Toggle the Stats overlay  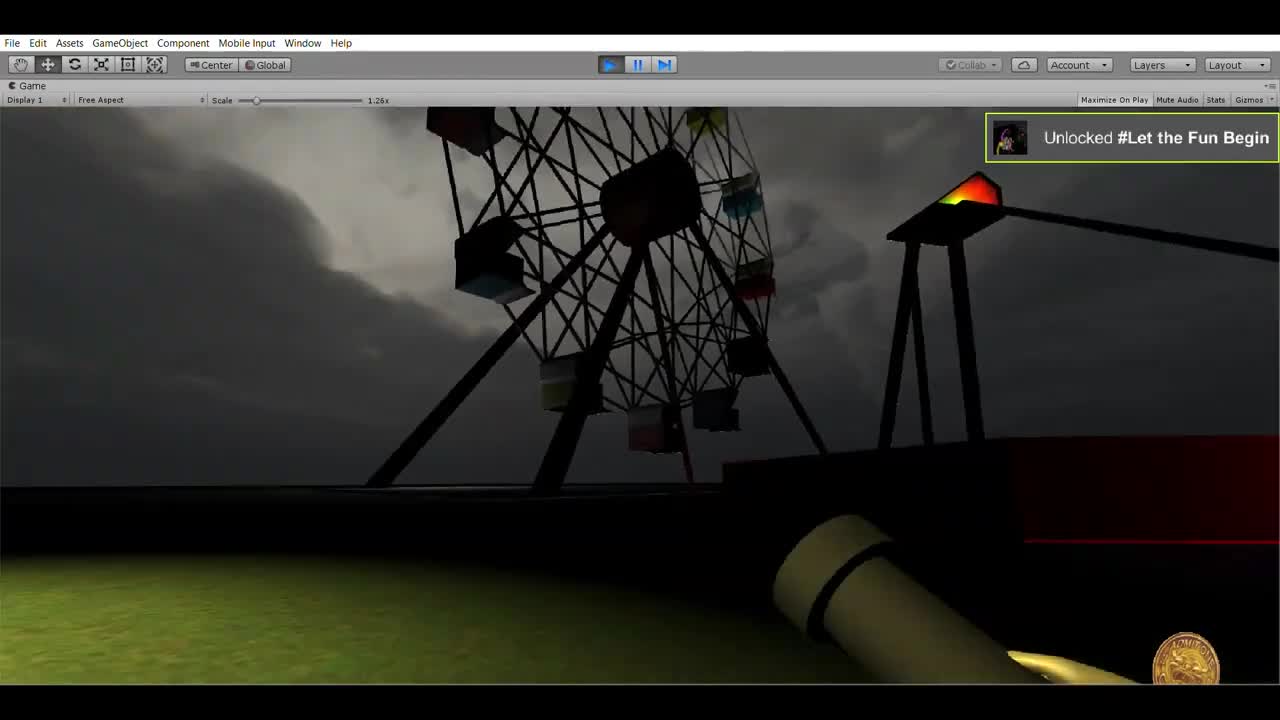click(1215, 100)
